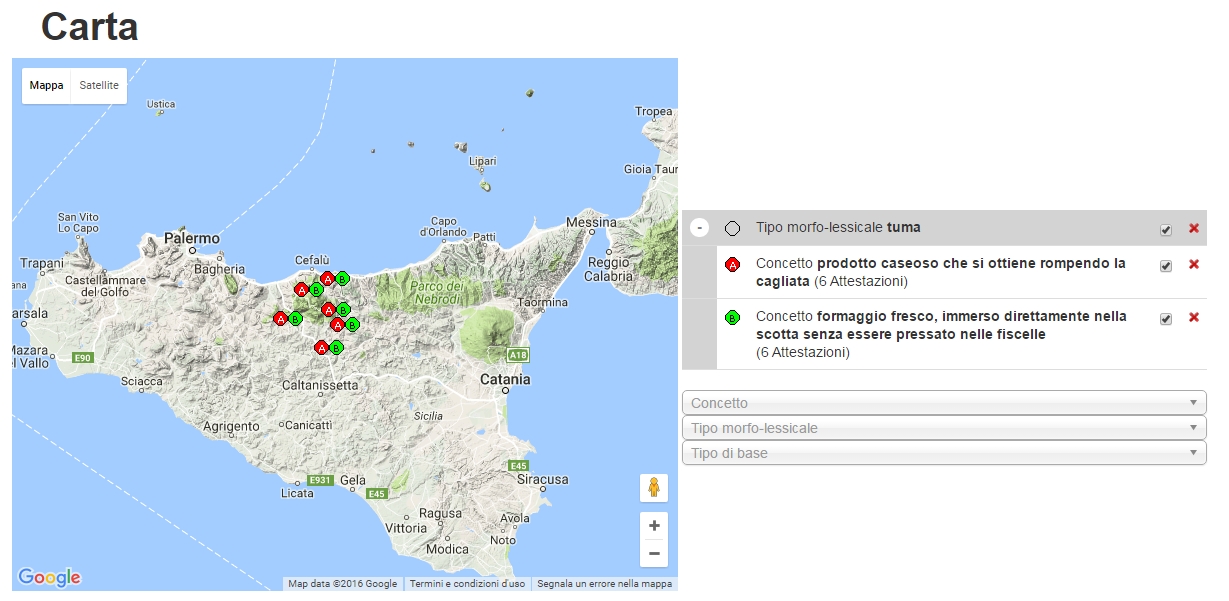
Task: Click the circle symbol beside tuma header
Action: tap(732, 229)
